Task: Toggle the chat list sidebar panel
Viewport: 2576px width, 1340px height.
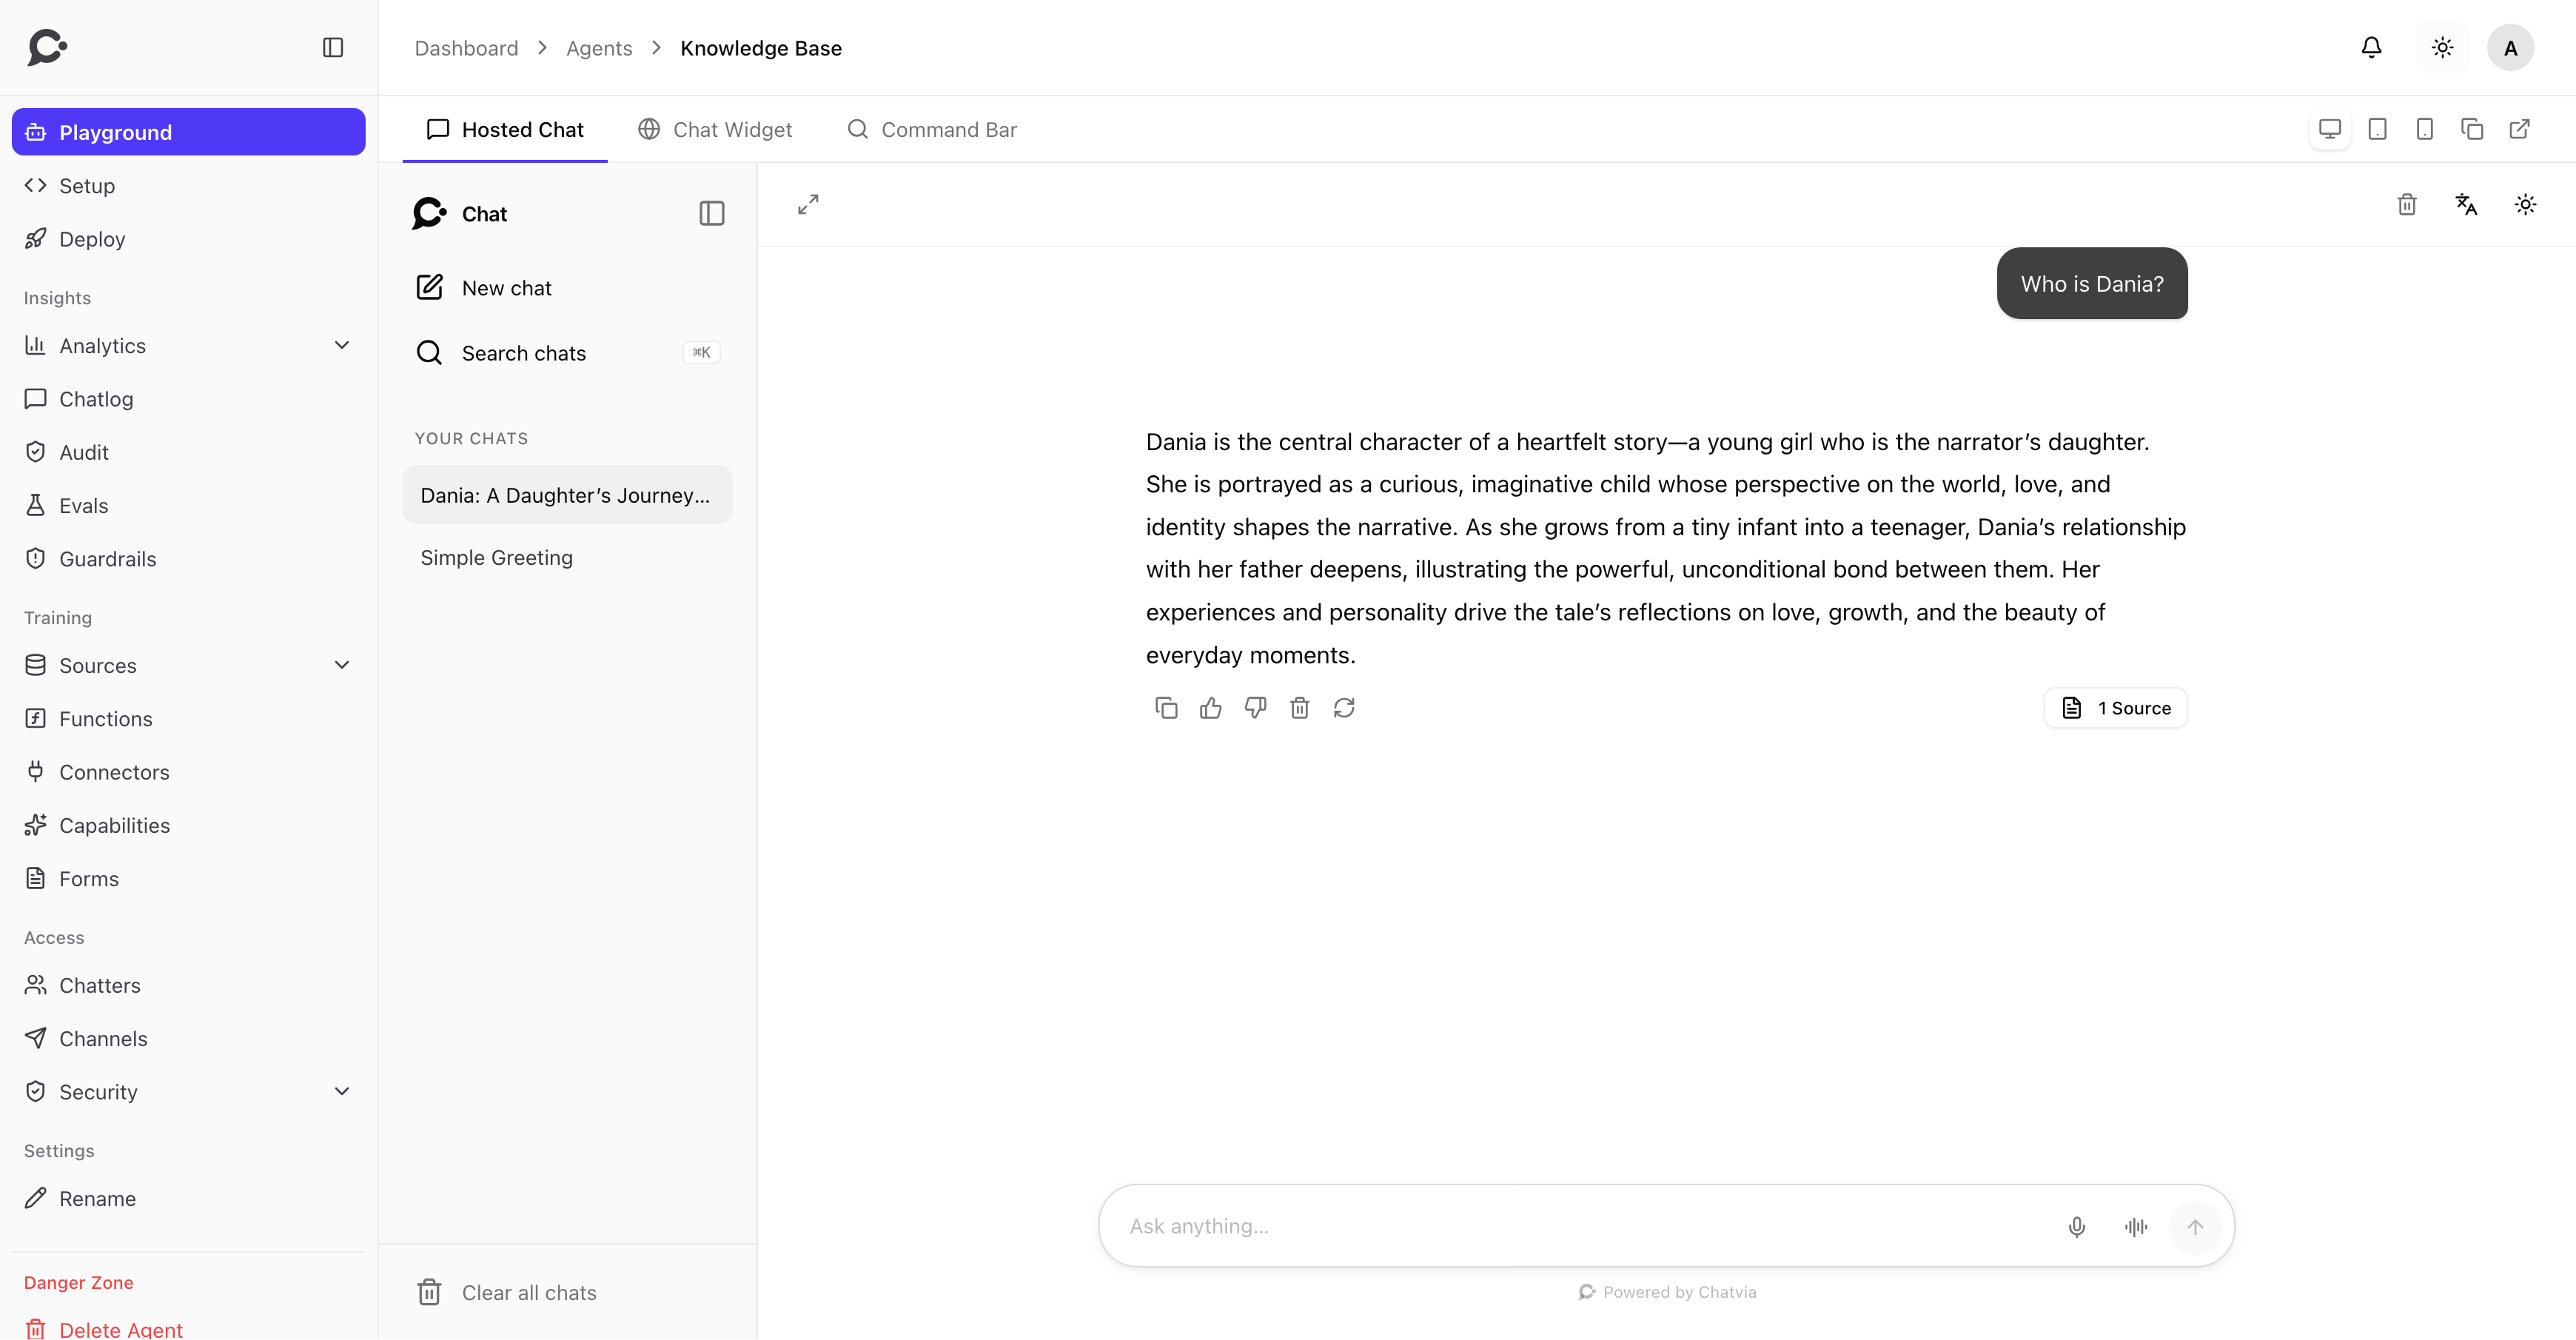Action: (x=711, y=213)
